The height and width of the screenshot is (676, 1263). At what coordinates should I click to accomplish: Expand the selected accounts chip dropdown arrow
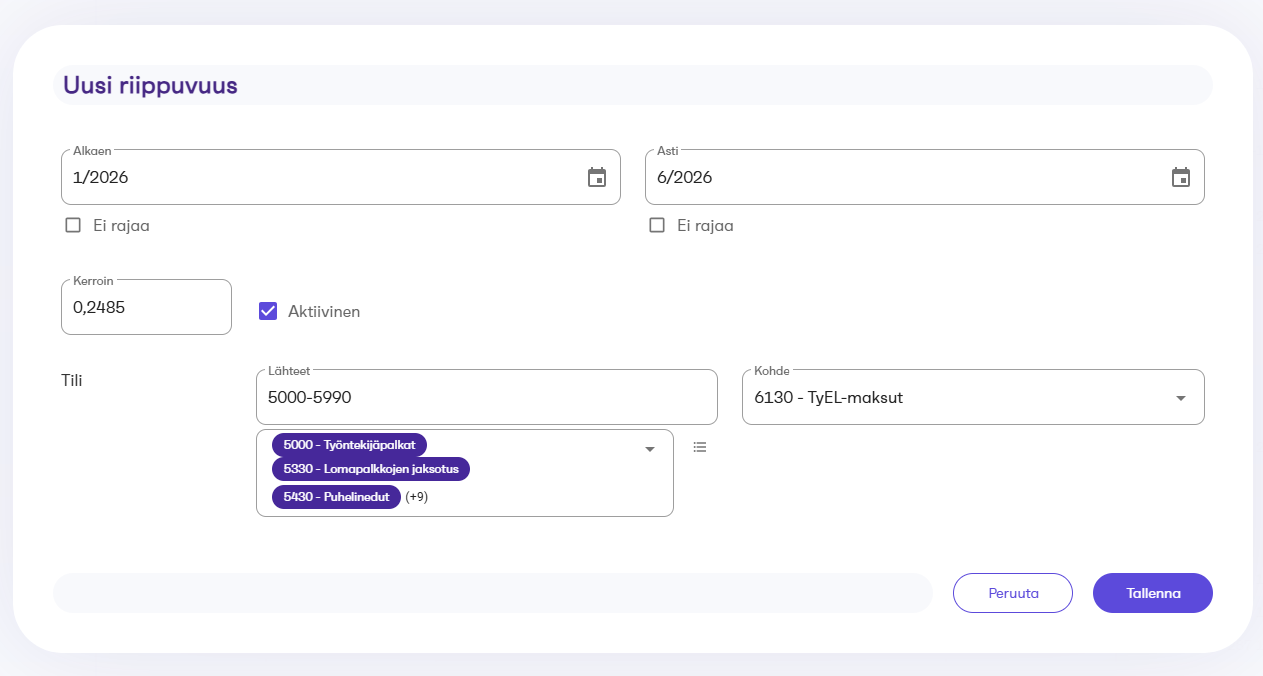pos(650,449)
